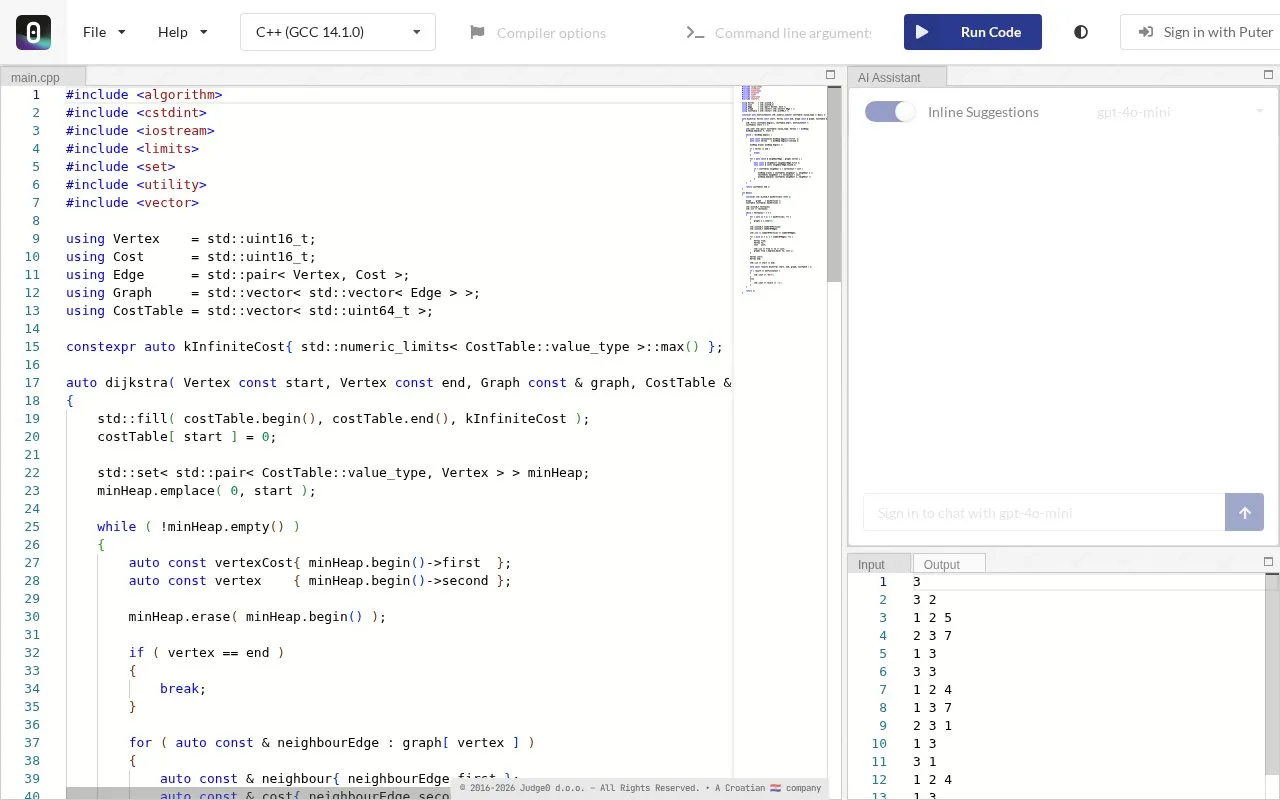The height and width of the screenshot is (800, 1280).
Task: Click the 'constexpr auto kInfiniteCost' line
Action: coord(394,347)
